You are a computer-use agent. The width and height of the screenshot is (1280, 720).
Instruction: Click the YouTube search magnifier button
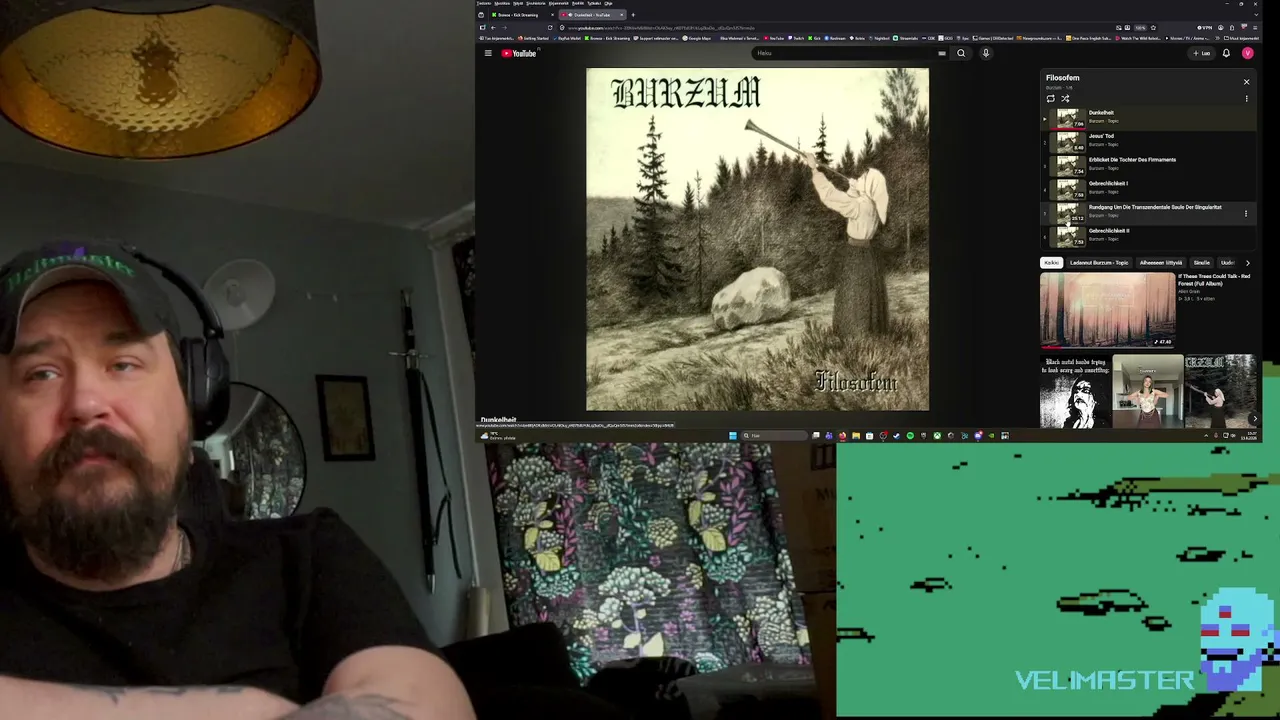click(x=961, y=53)
